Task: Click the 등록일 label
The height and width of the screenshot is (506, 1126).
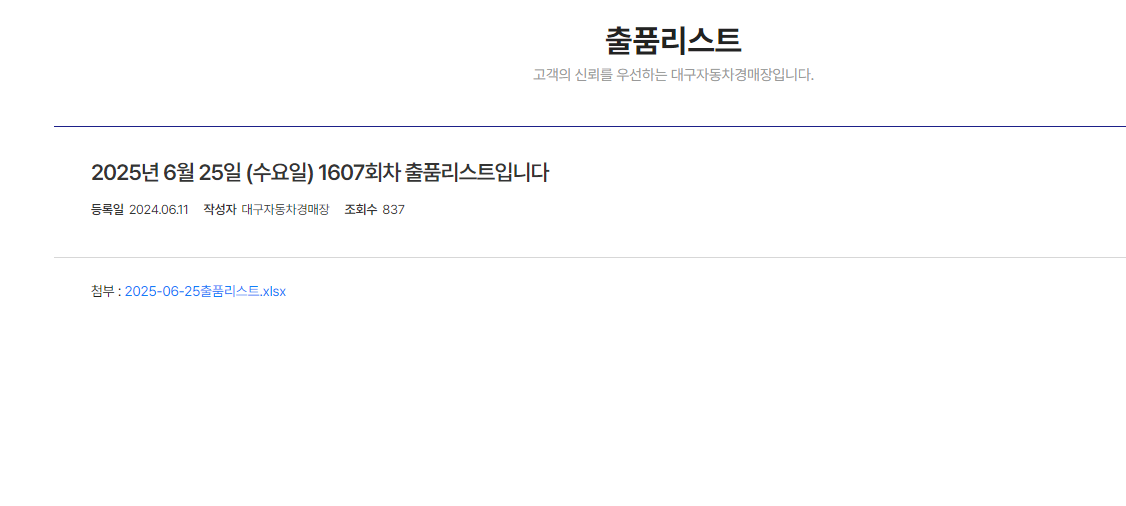Action: pos(108,210)
